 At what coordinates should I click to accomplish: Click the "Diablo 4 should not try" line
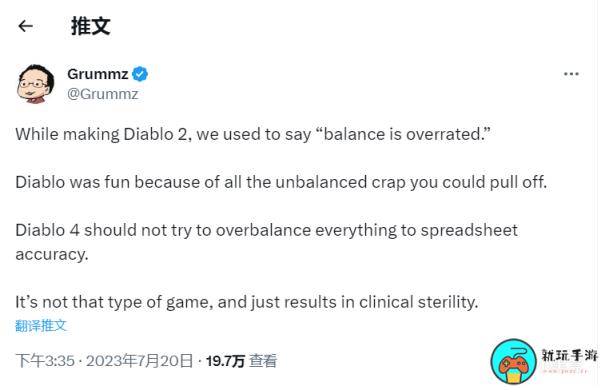pos(267,230)
